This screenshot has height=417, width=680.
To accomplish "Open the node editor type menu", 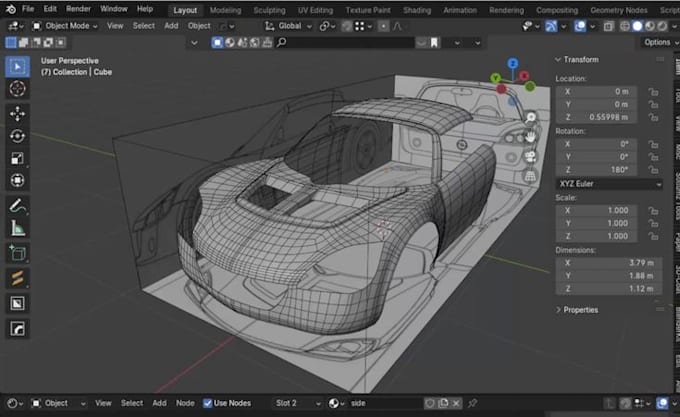I will click(x=15, y=404).
